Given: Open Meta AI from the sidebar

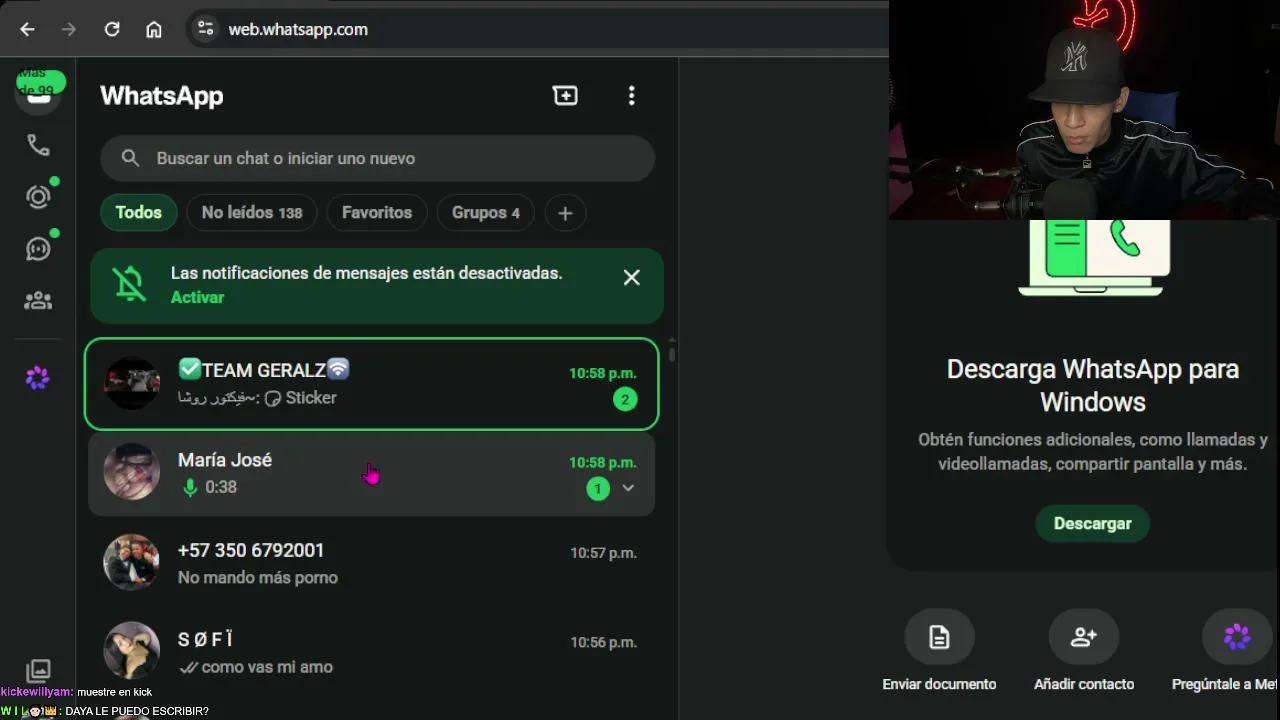Looking at the screenshot, I should pos(38,378).
